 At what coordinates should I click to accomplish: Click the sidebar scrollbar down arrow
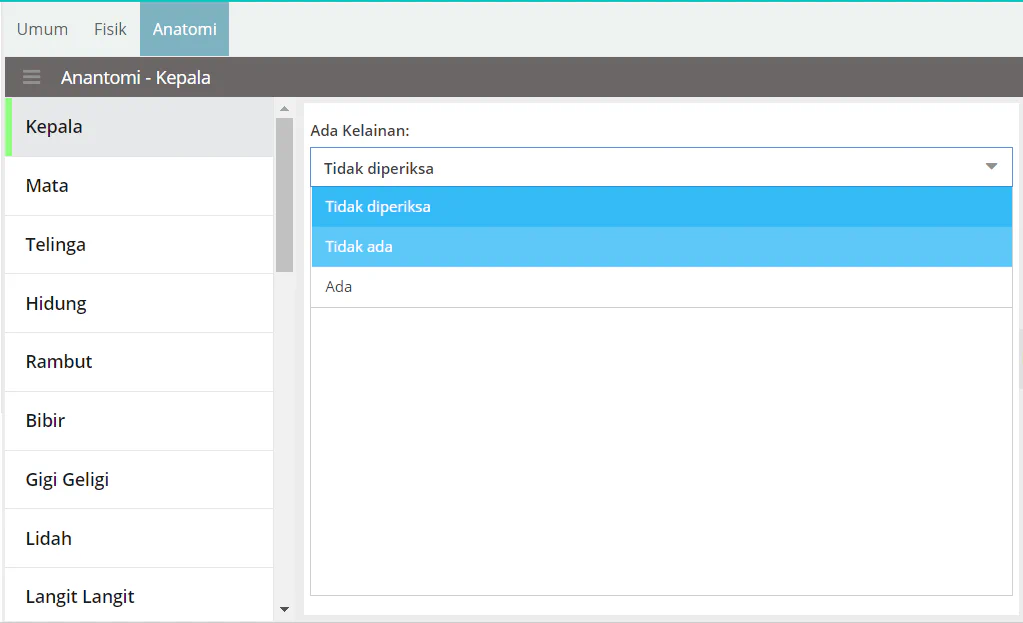coord(284,609)
